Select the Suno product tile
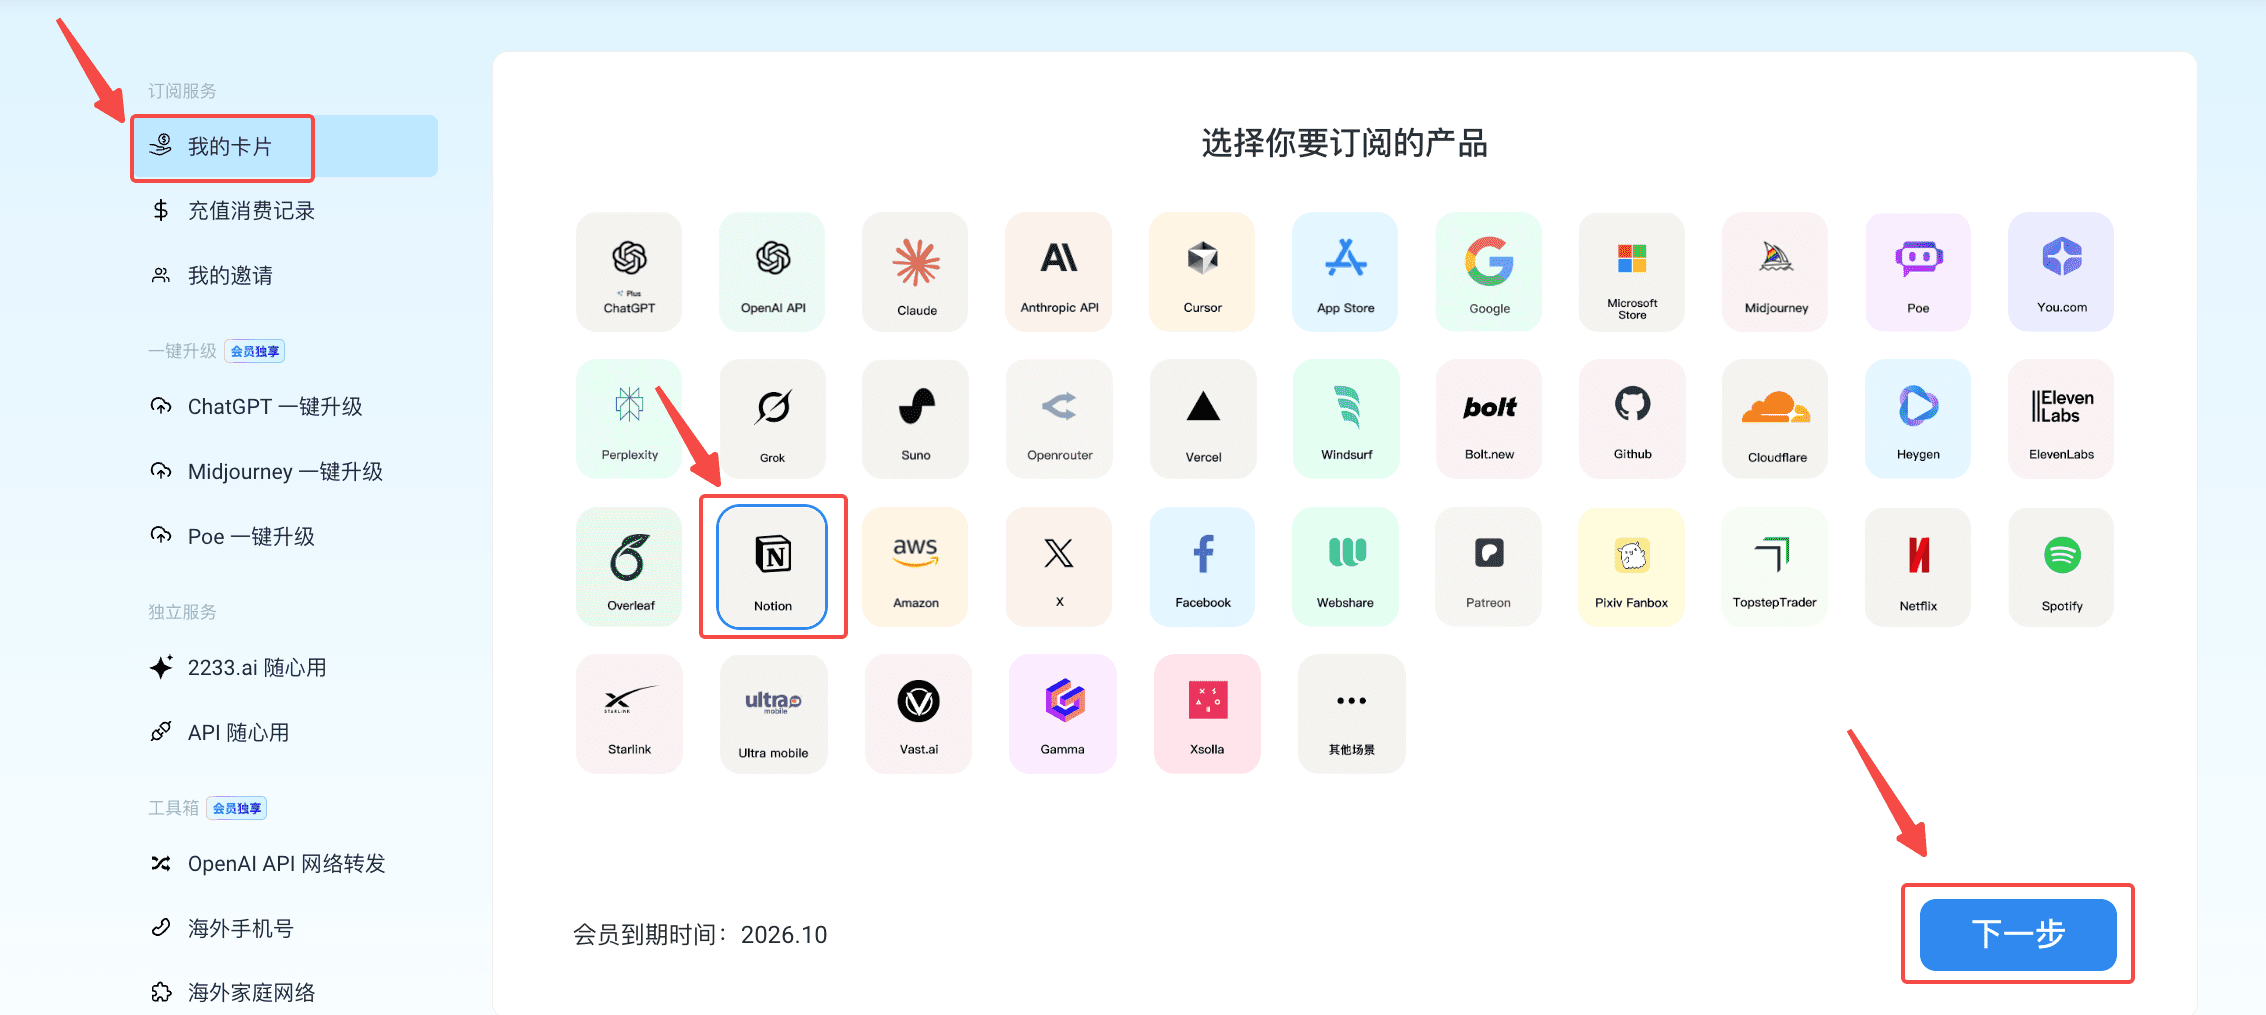Image resolution: width=2266 pixels, height=1015 pixels. click(916, 419)
